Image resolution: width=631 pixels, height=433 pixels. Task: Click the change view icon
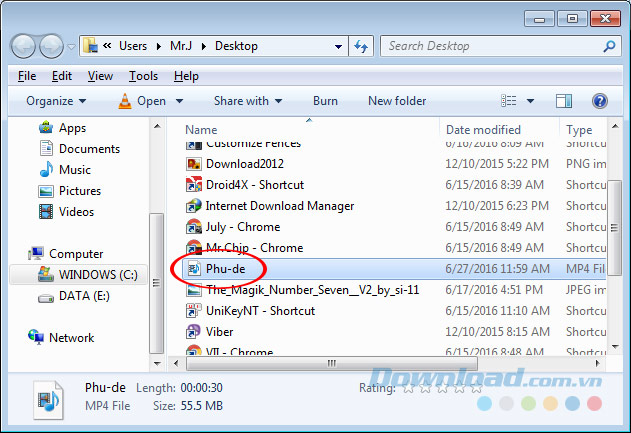(509, 101)
